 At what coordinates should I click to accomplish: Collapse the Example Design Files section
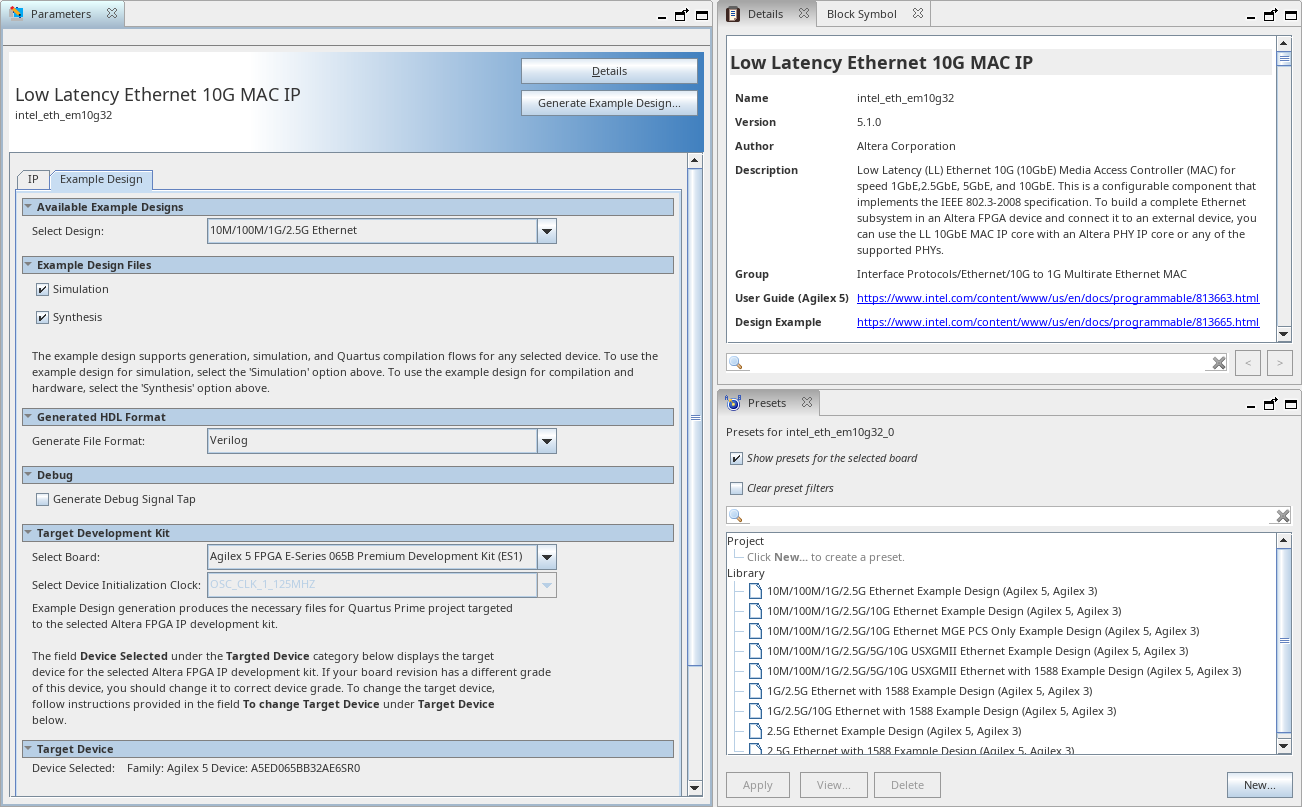tap(29, 265)
